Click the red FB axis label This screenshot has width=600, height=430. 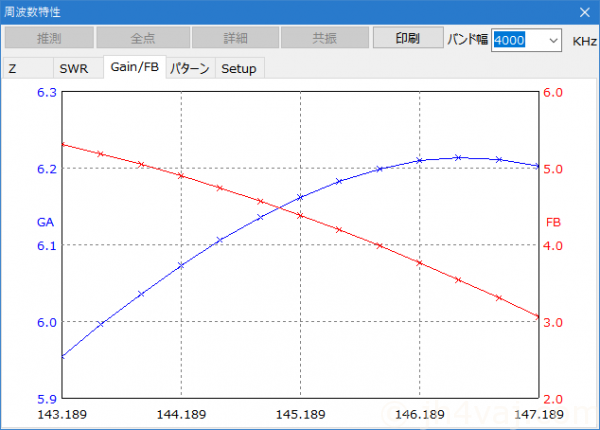click(x=553, y=222)
